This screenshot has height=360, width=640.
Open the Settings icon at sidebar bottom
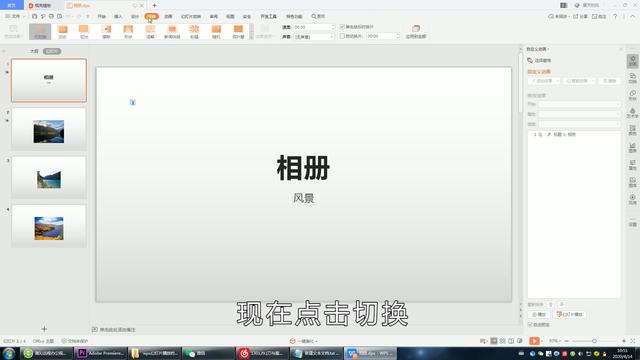(x=633, y=222)
